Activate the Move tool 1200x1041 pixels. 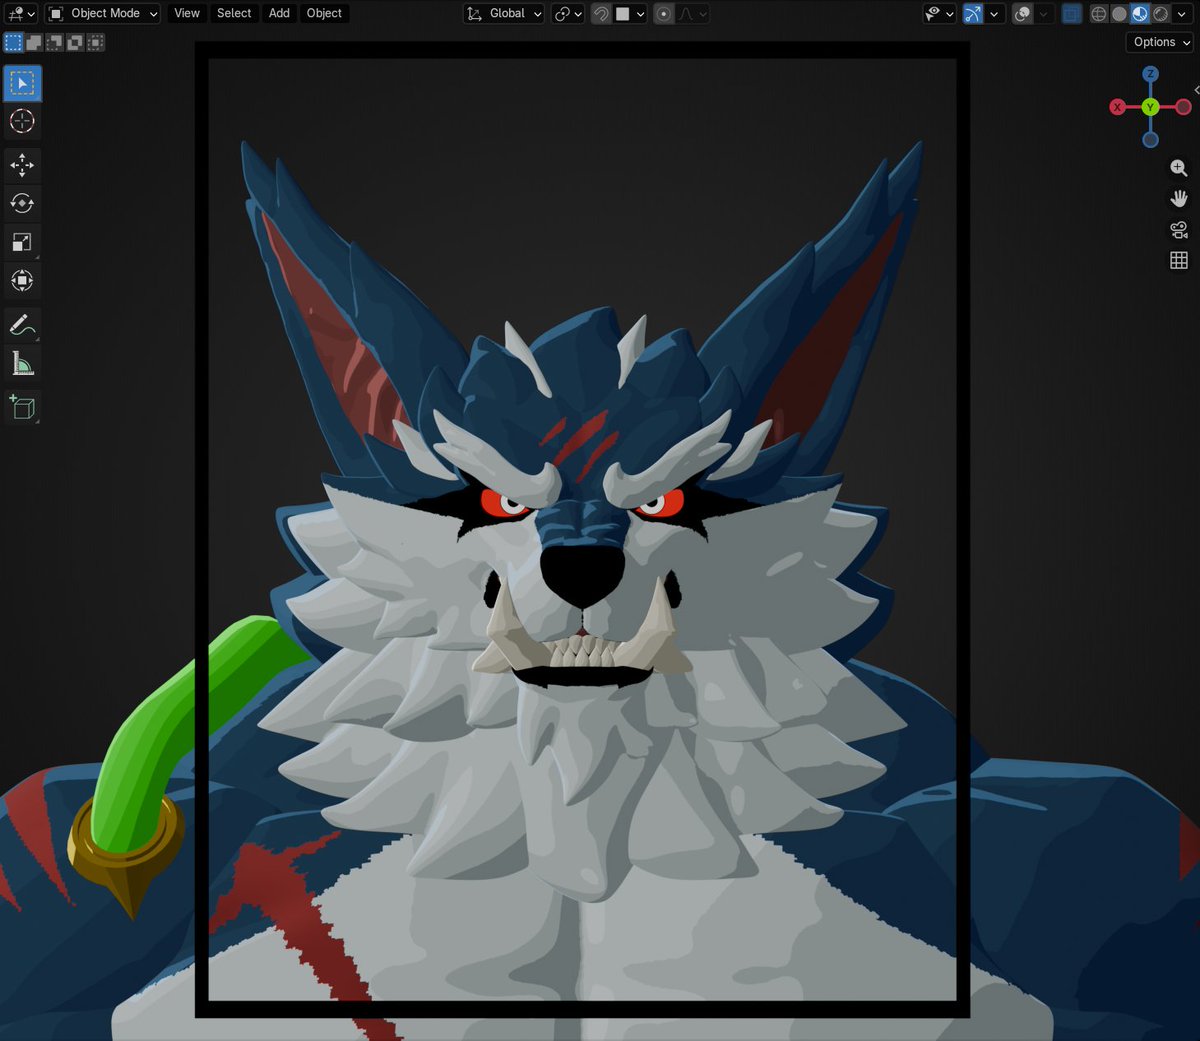22,165
